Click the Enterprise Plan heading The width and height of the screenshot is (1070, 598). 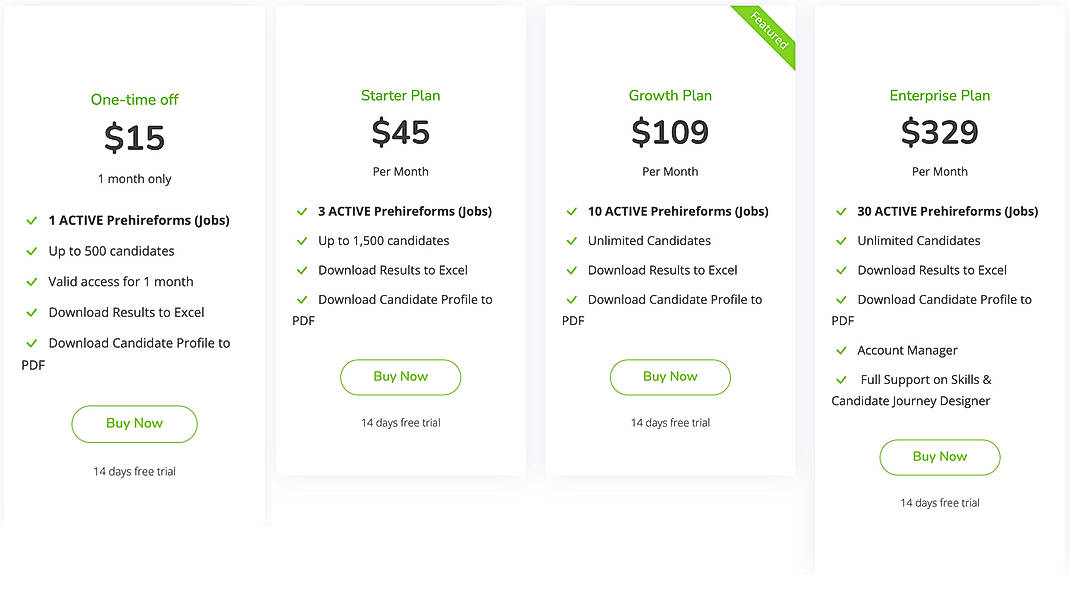tap(939, 95)
